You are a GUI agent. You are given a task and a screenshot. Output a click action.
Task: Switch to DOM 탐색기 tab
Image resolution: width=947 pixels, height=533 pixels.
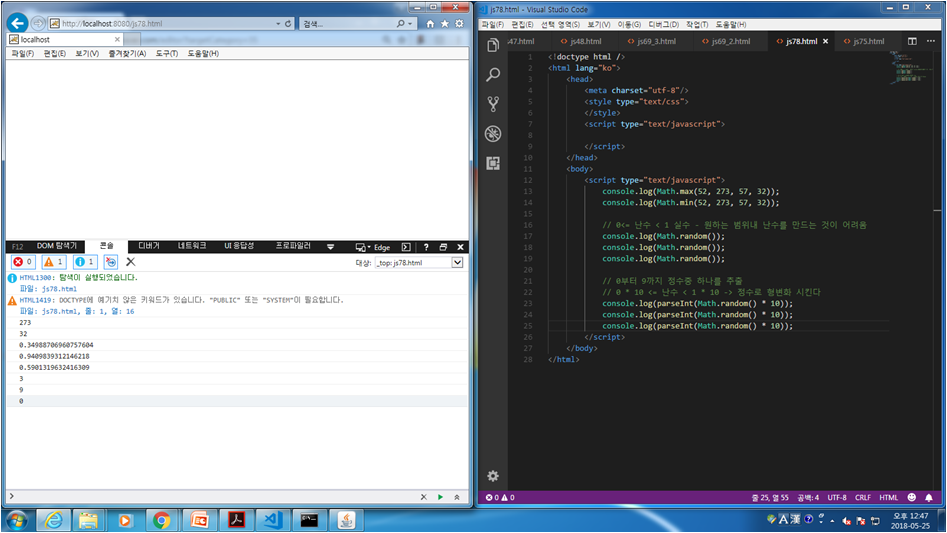click(57, 246)
